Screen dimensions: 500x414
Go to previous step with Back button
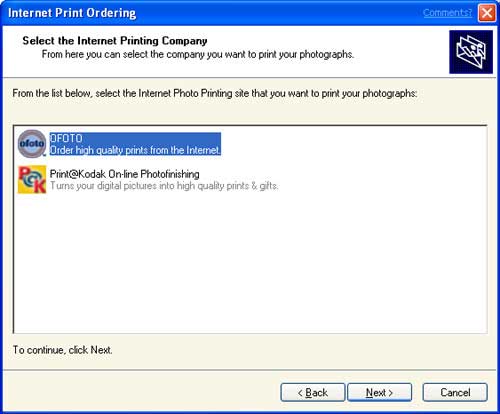click(313, 392)
